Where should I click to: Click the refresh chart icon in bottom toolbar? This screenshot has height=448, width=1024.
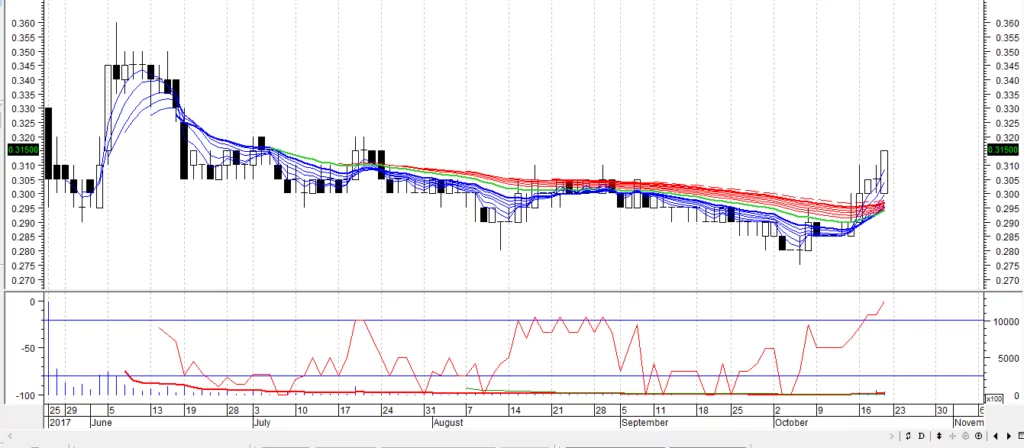908,436
